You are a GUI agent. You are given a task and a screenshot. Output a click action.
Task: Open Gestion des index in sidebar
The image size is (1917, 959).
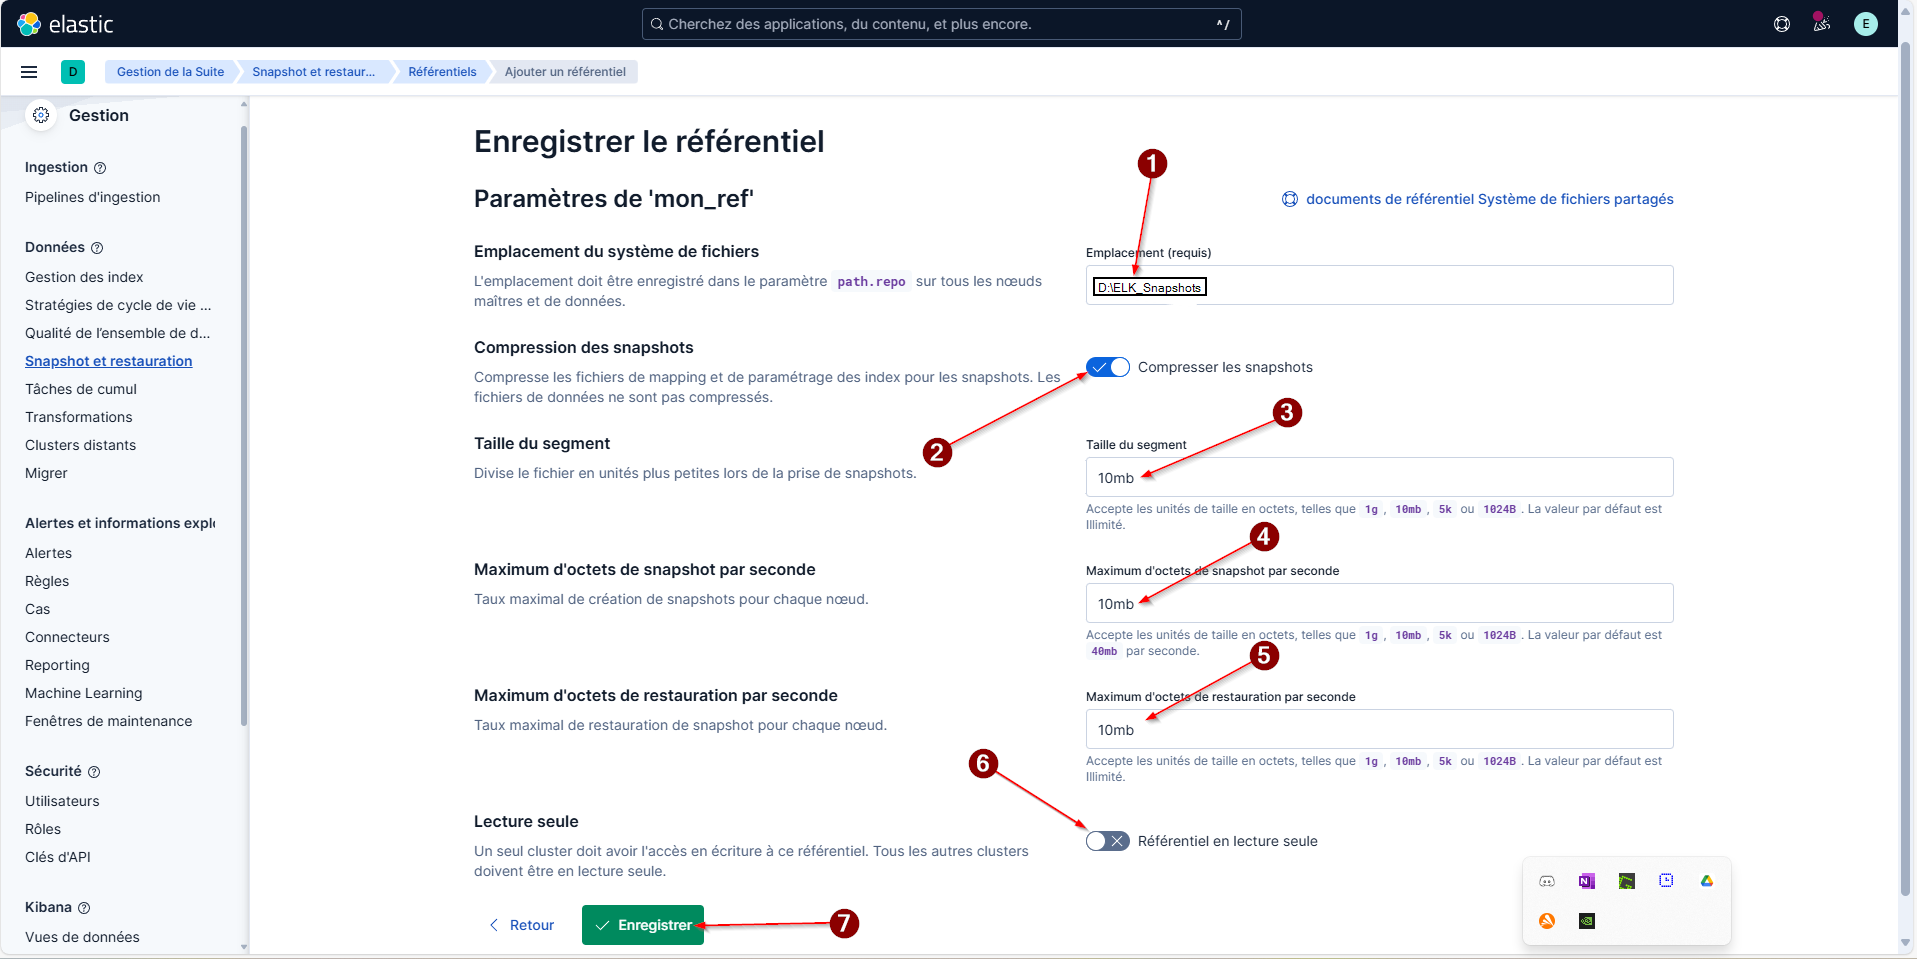[84, 277]
